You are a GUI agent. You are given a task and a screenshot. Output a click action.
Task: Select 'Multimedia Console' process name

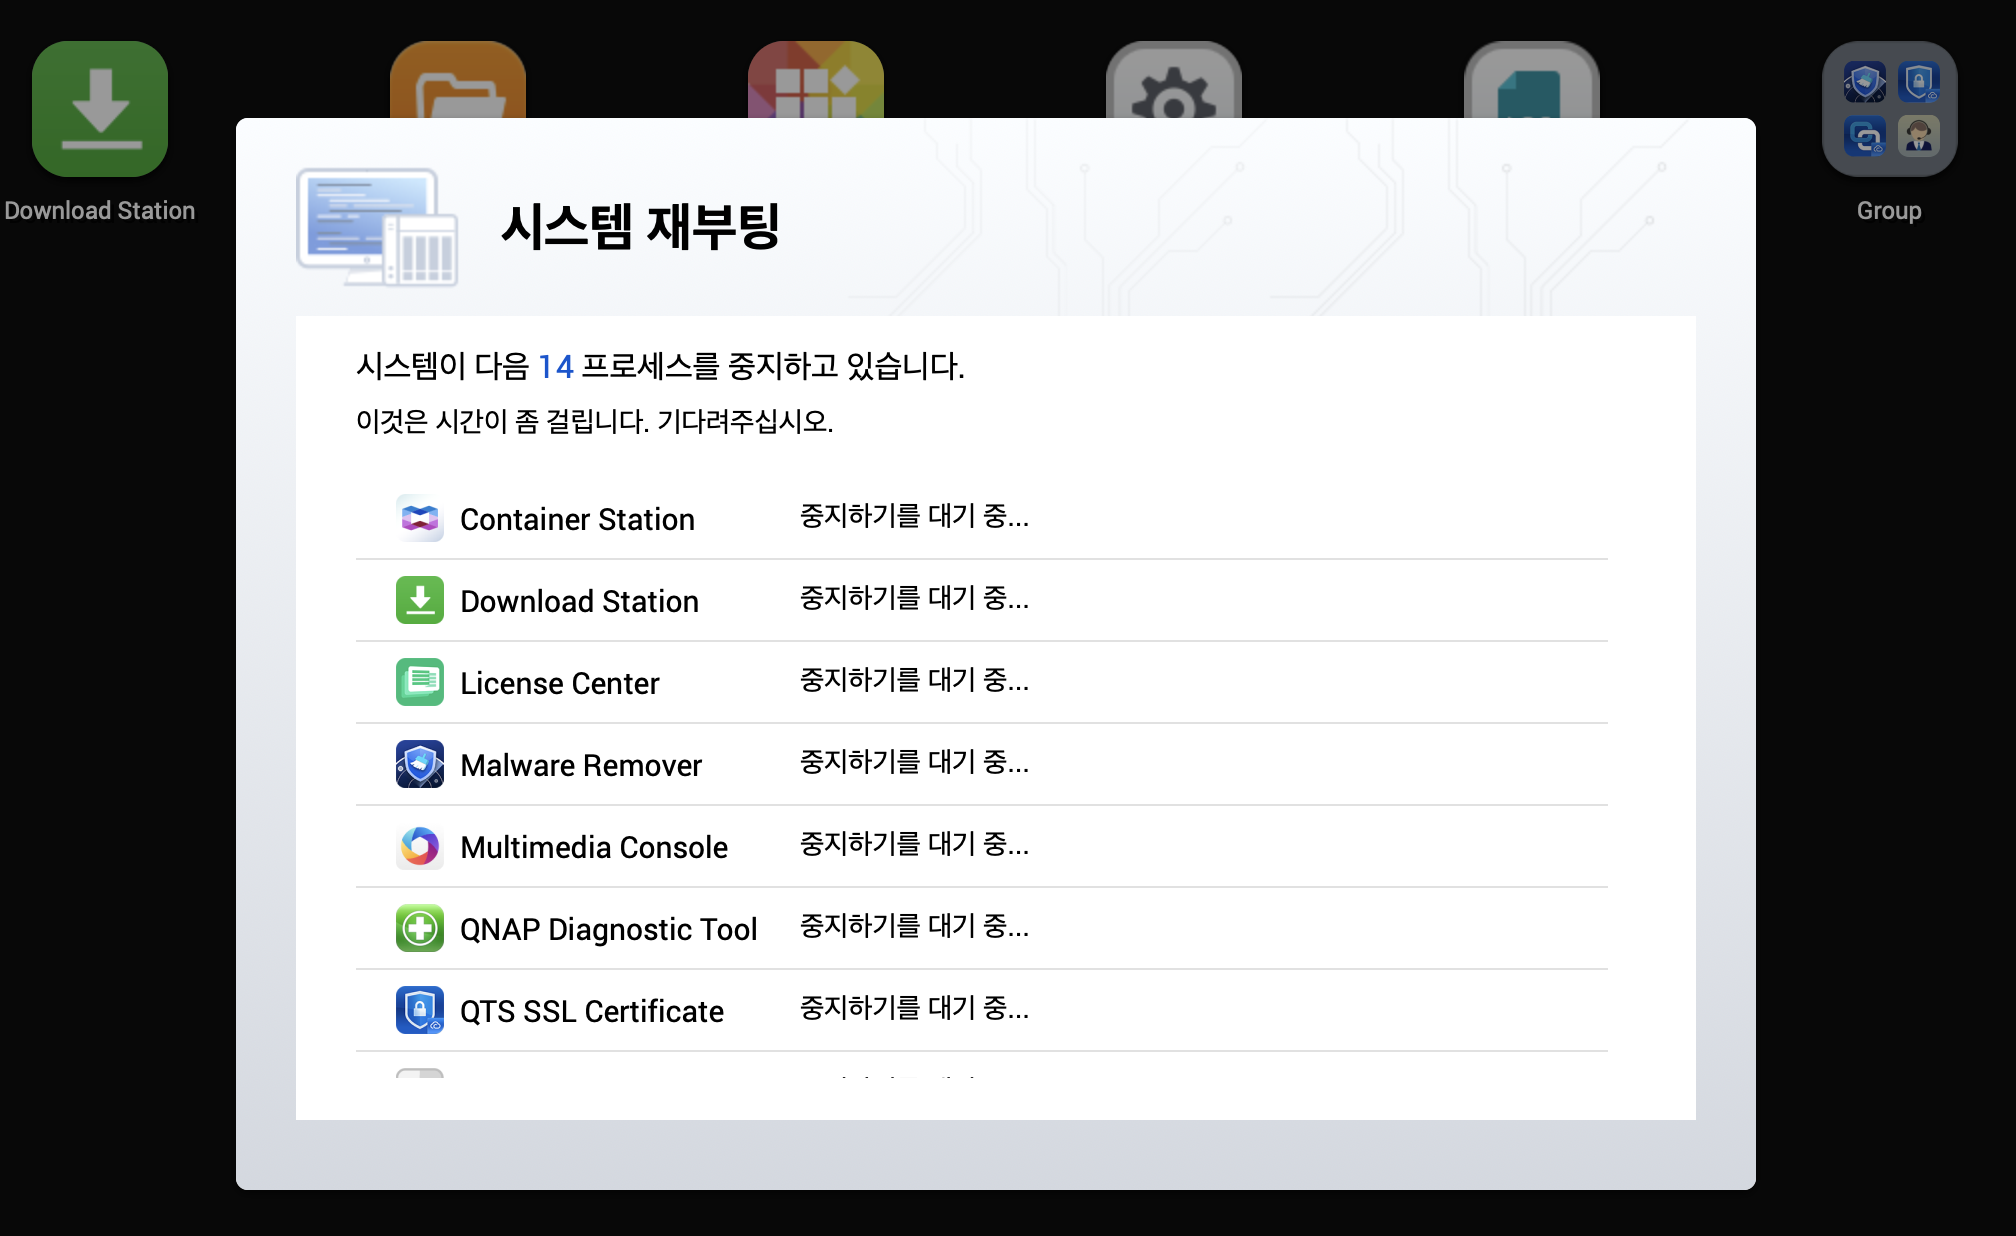(594, 847)
